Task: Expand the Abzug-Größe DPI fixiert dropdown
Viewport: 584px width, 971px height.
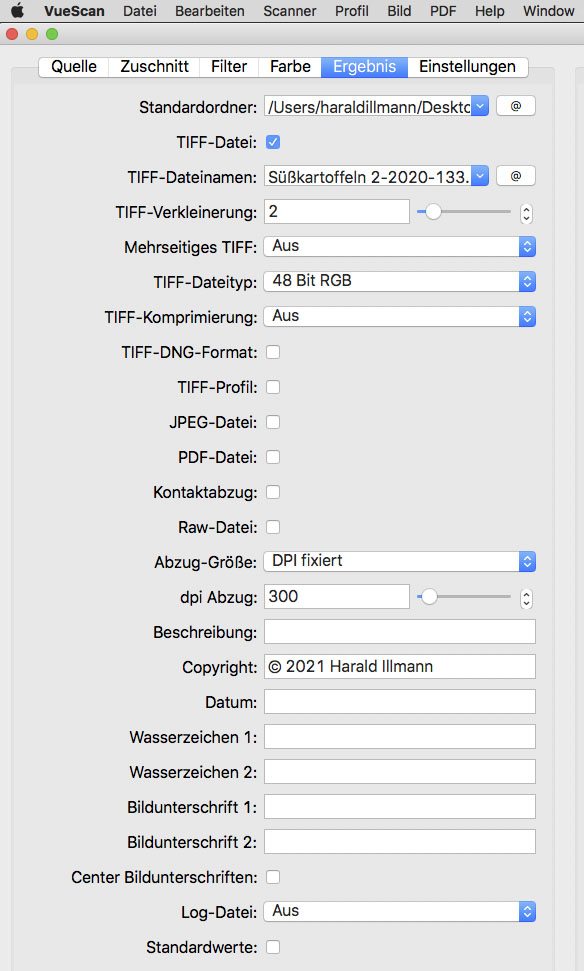Action: tap(399, 562)
